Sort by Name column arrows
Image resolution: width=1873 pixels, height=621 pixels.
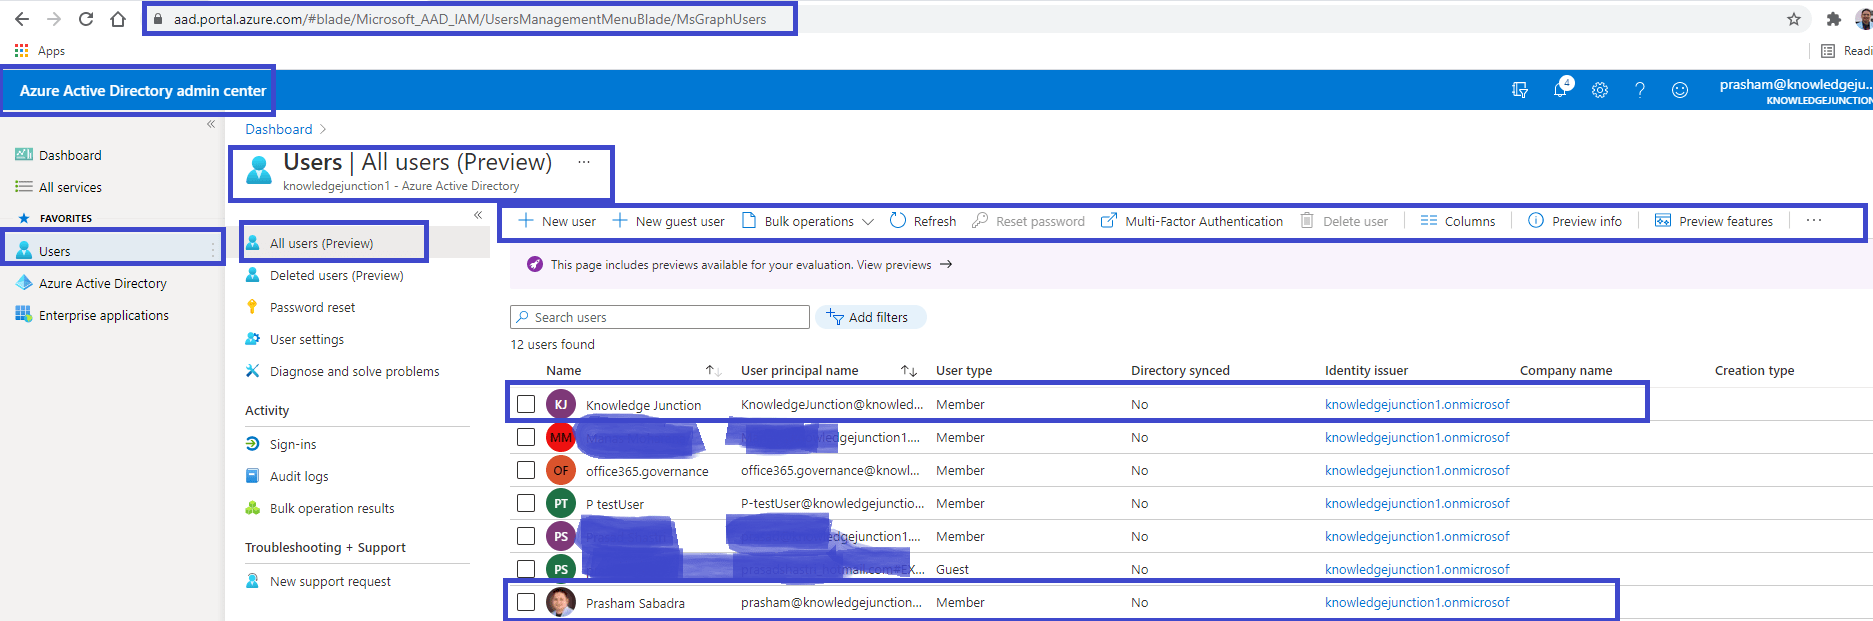(713, 371)
